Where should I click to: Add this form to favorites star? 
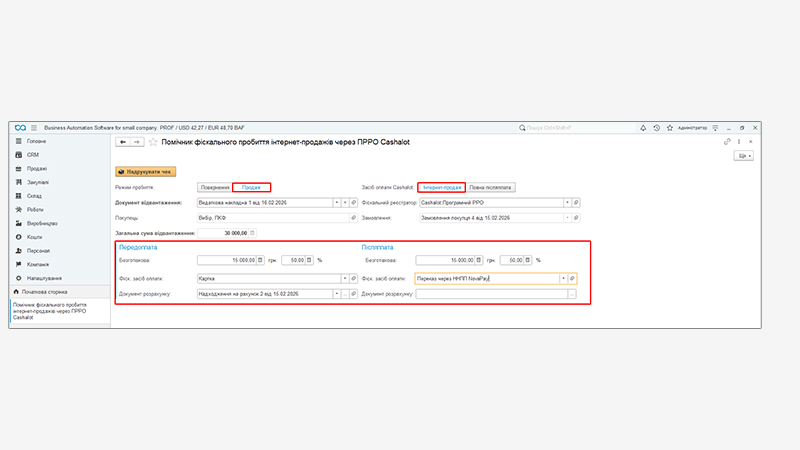coord(153,142)
